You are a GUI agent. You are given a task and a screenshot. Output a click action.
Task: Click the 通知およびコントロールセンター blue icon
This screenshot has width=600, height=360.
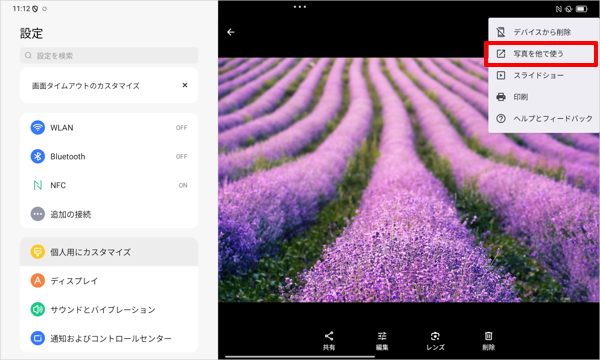pyautogui.click(x=38, y=338)
